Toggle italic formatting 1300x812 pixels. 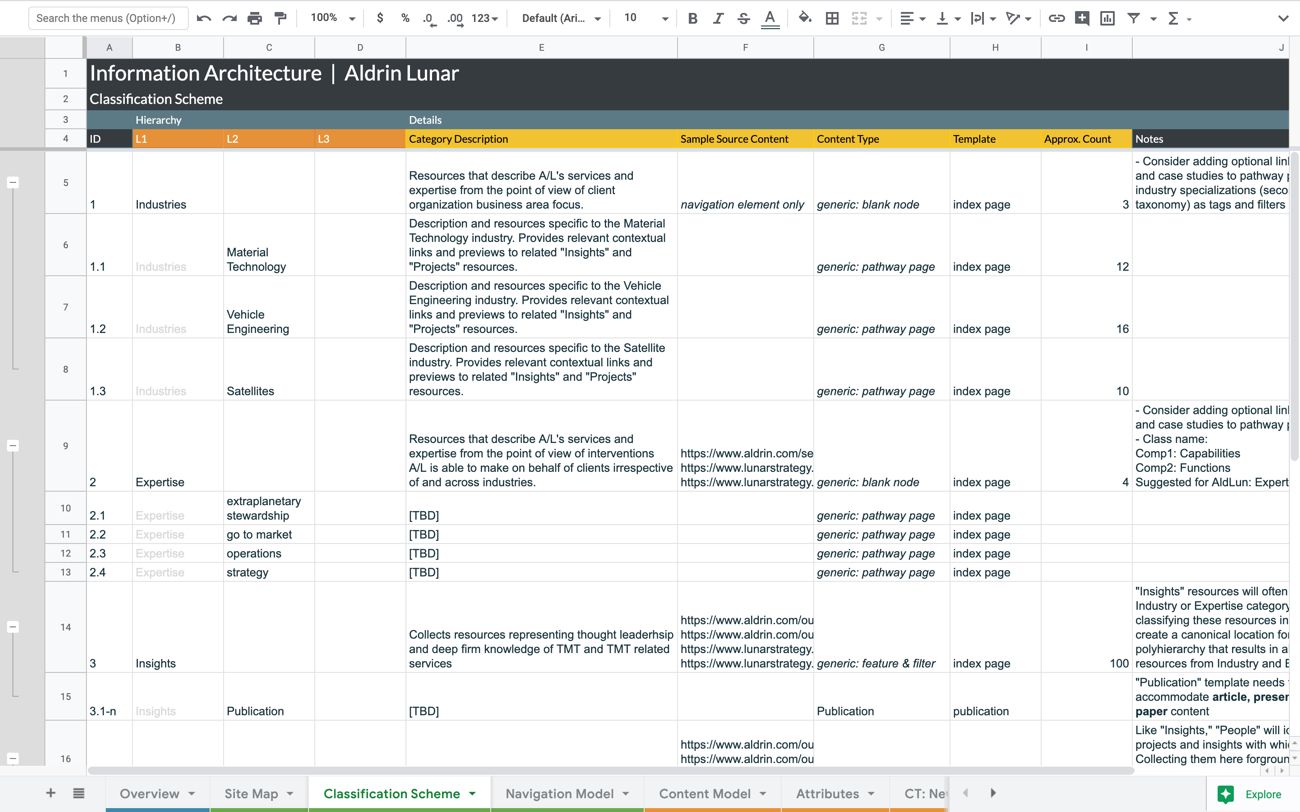tap(718, 18)
